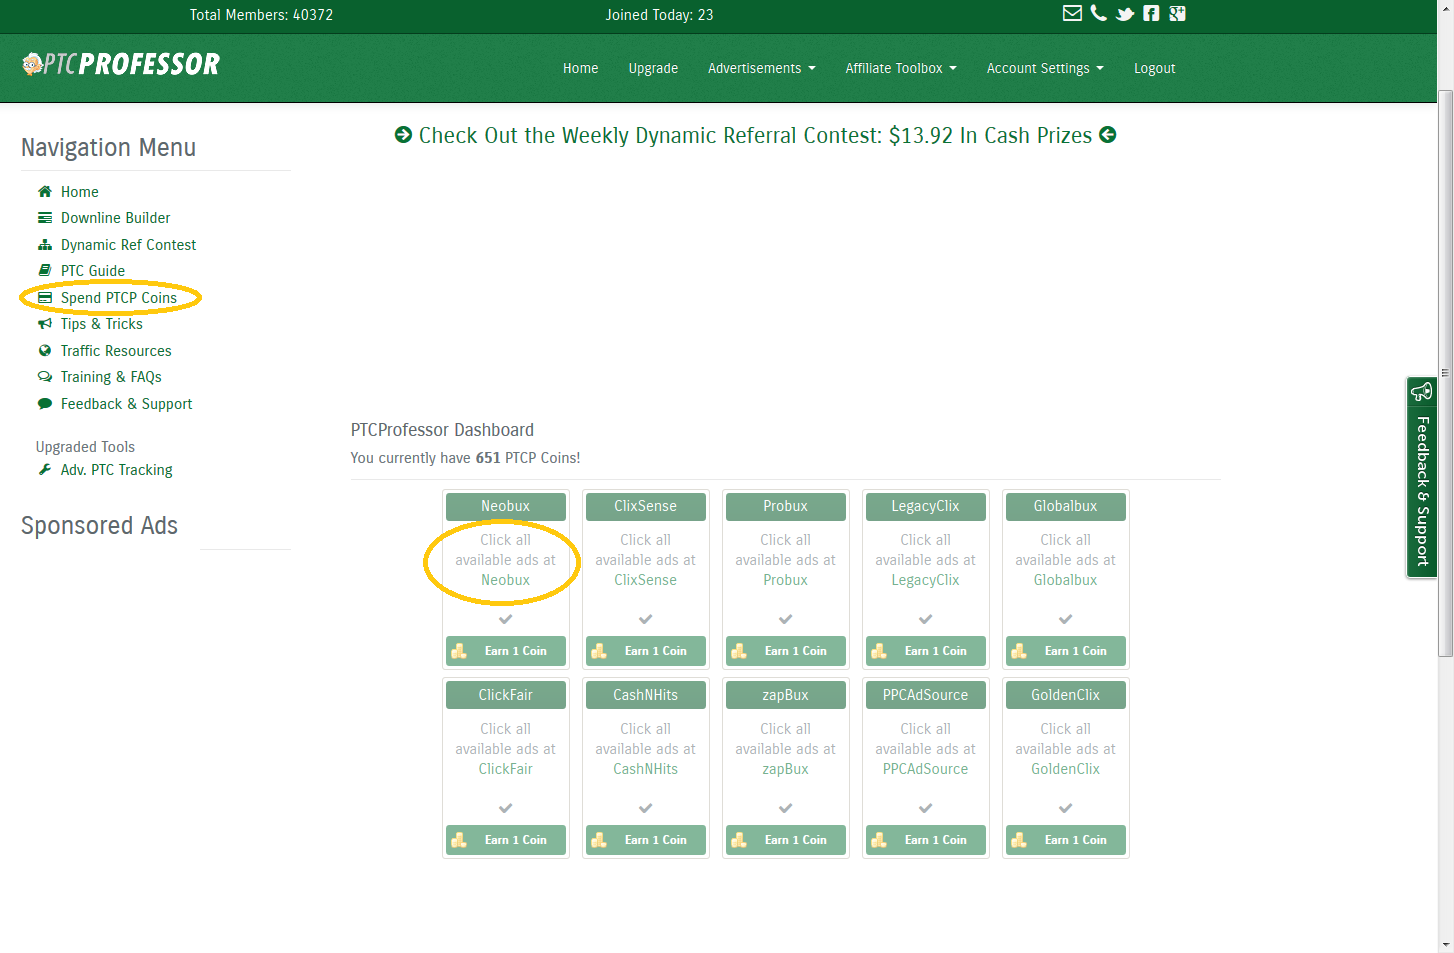Click the checkmark under Probux card

(786, 619)
